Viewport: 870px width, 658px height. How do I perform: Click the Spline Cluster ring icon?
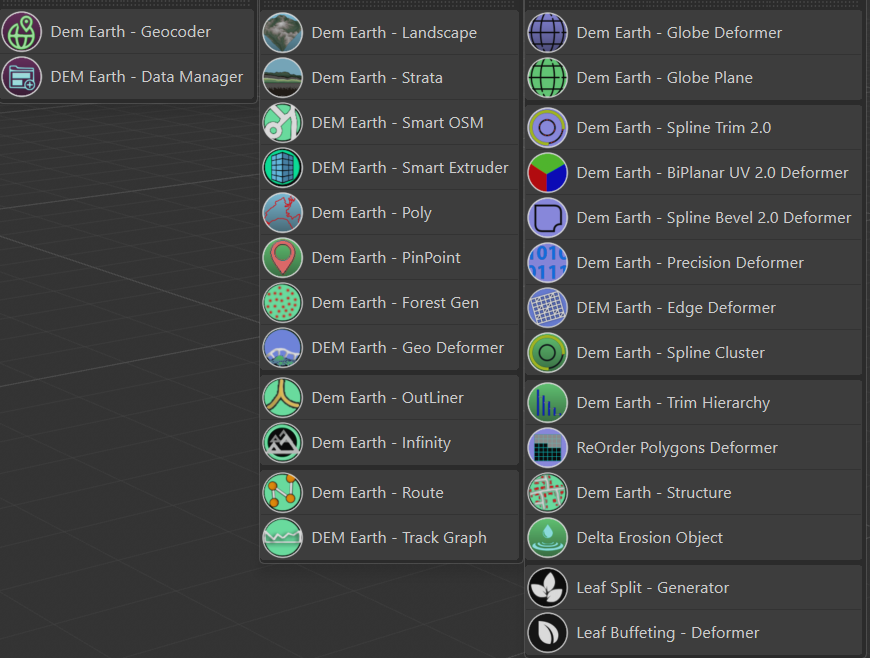tap(548, 353)
